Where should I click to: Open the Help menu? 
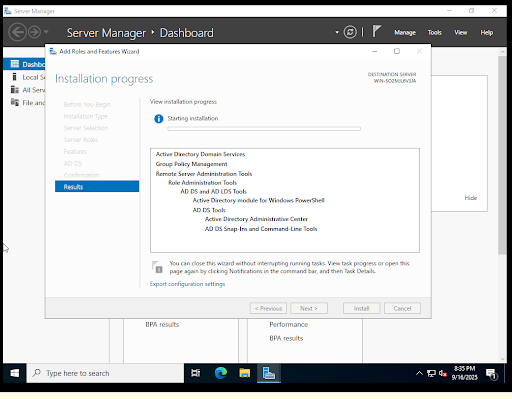(x=487, y=32)
